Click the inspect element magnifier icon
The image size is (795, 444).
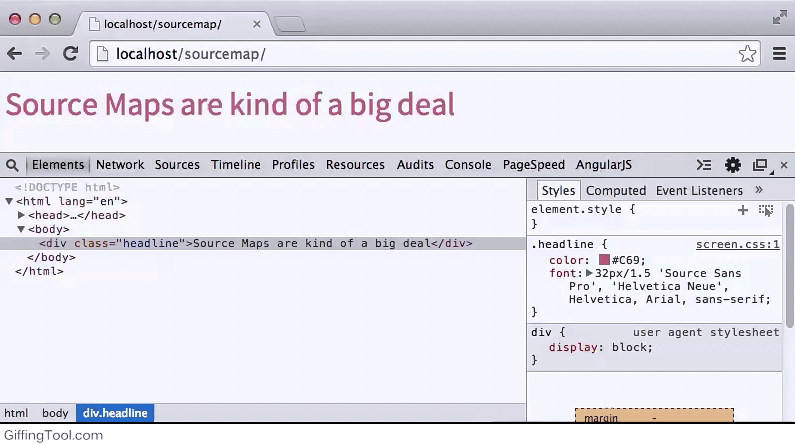[x=12, y=165]
